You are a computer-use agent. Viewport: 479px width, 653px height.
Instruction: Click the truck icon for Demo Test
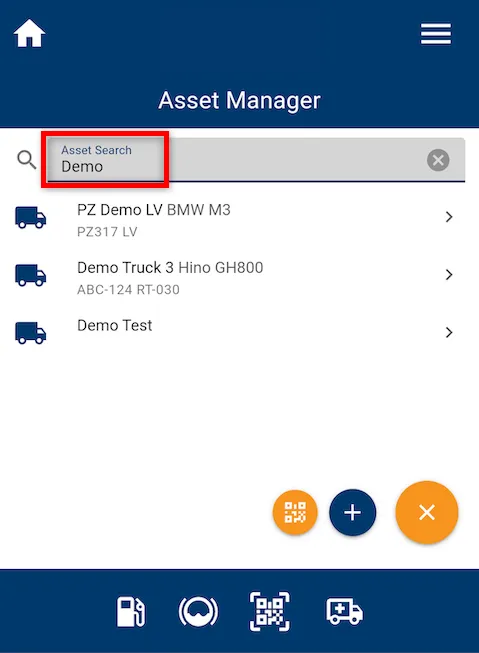(x=31, y=333)
